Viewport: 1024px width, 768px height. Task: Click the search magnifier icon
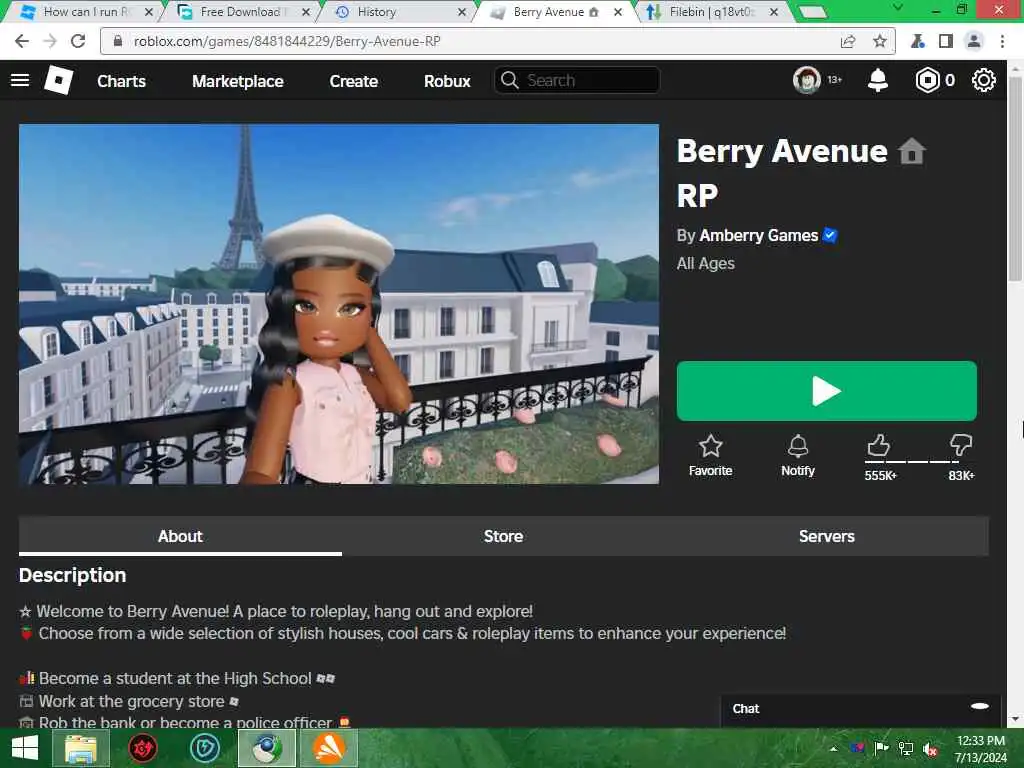[509, 80]
